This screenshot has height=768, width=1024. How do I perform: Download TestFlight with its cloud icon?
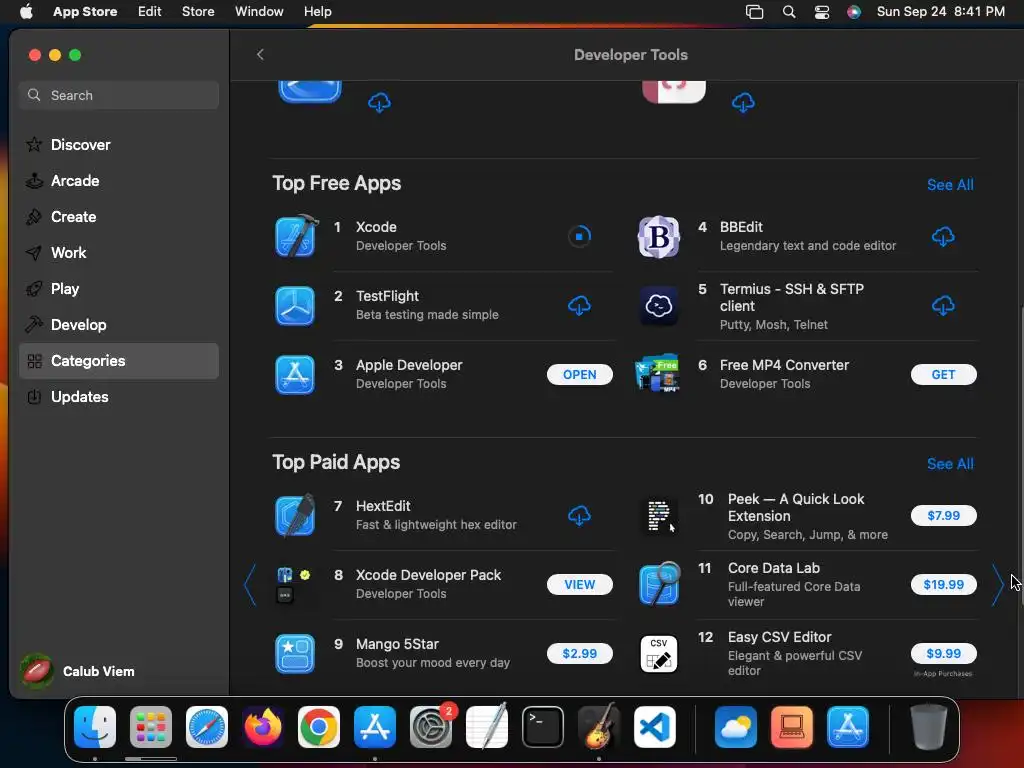[x=579, y=305]
